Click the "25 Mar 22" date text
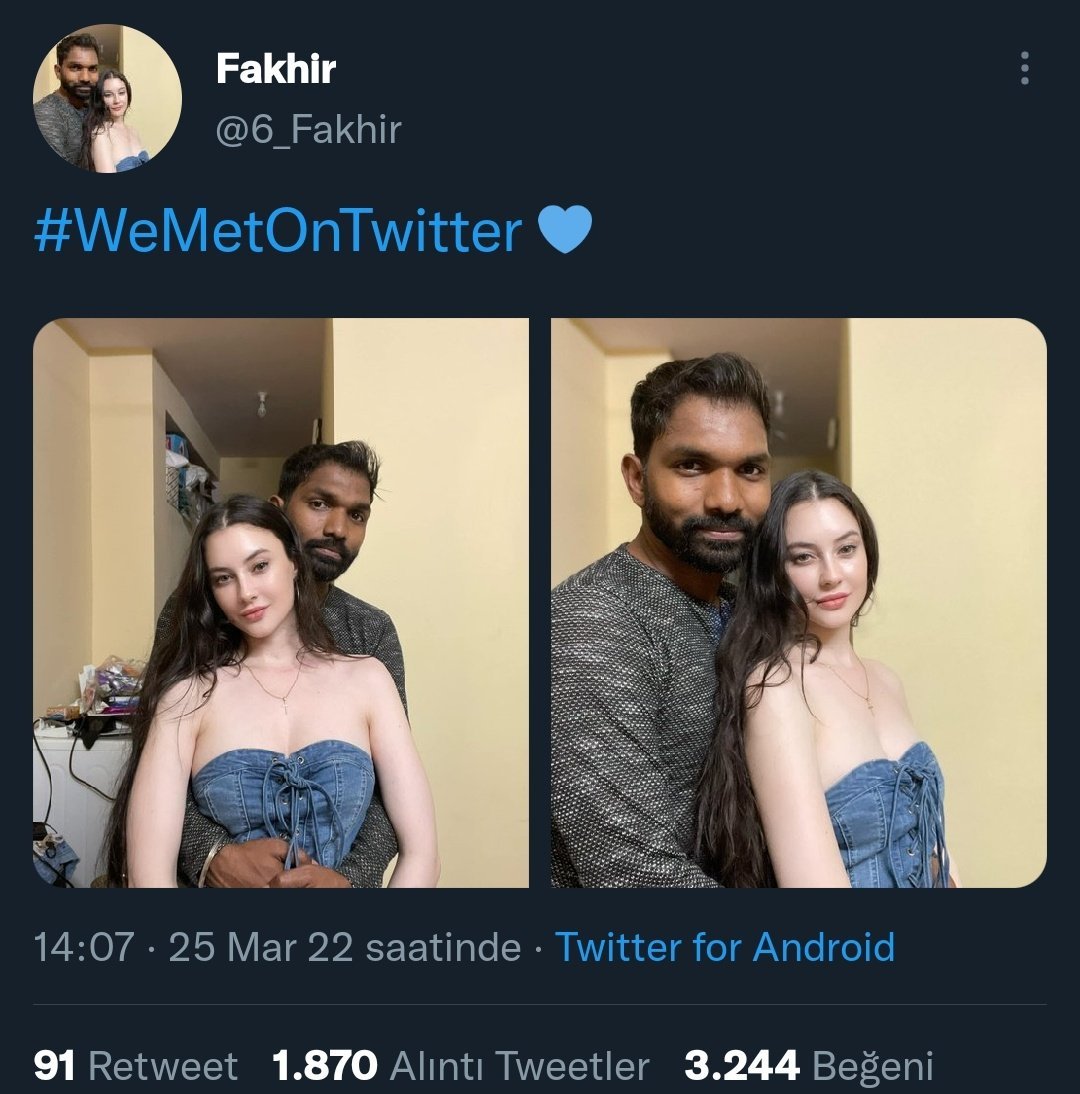Screen dimensions: 1080x1094 tap(260, 947)
